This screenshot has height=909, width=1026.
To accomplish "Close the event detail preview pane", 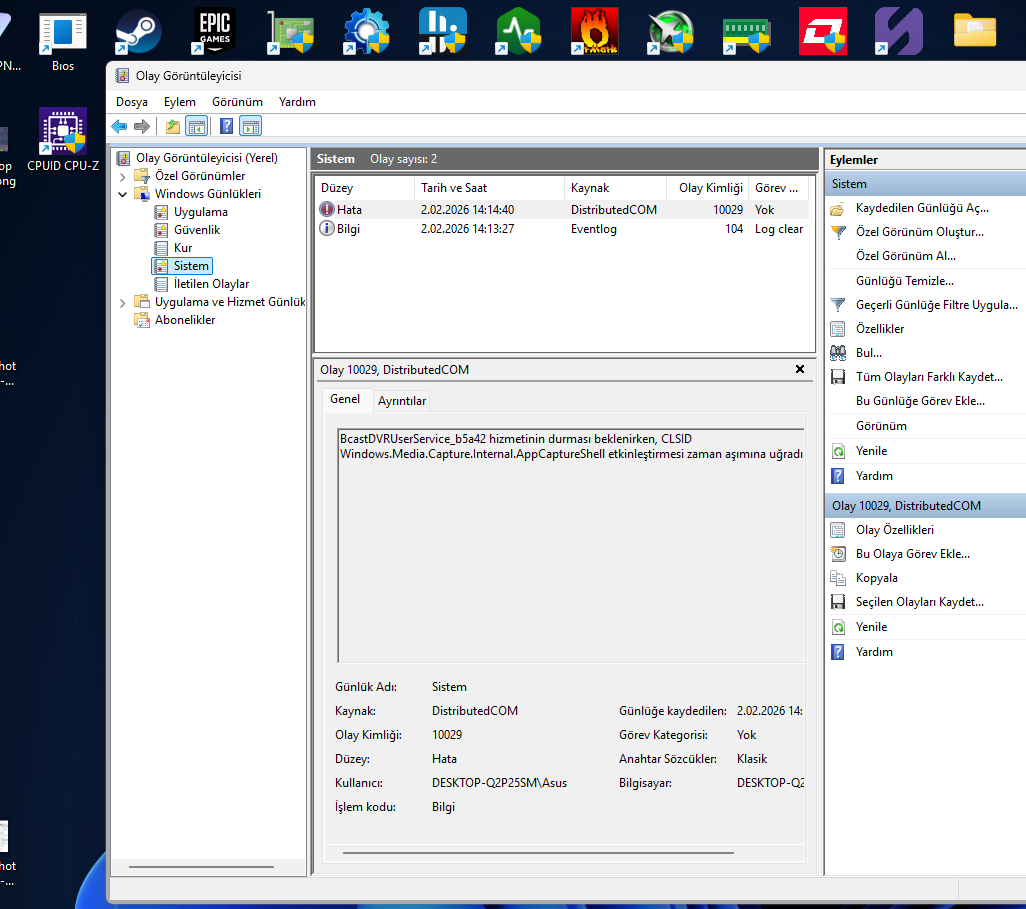I will (x=800, y=369).
